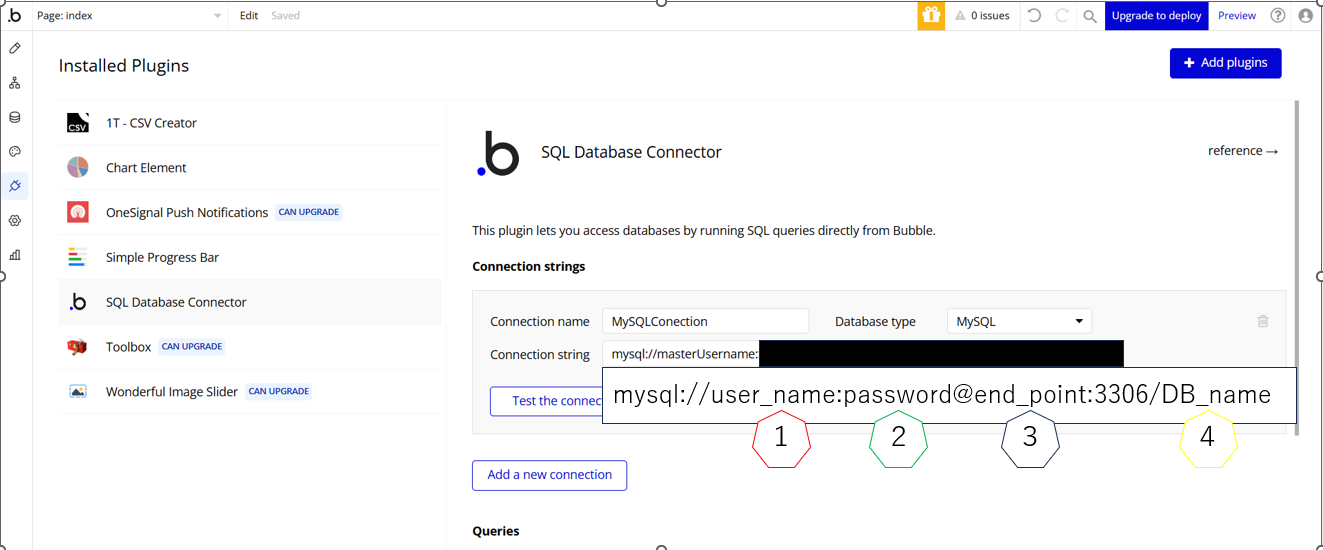Screen dimensions: 1323x550
Task: Click the Installed Plugins heading
Action: [124, 66]
